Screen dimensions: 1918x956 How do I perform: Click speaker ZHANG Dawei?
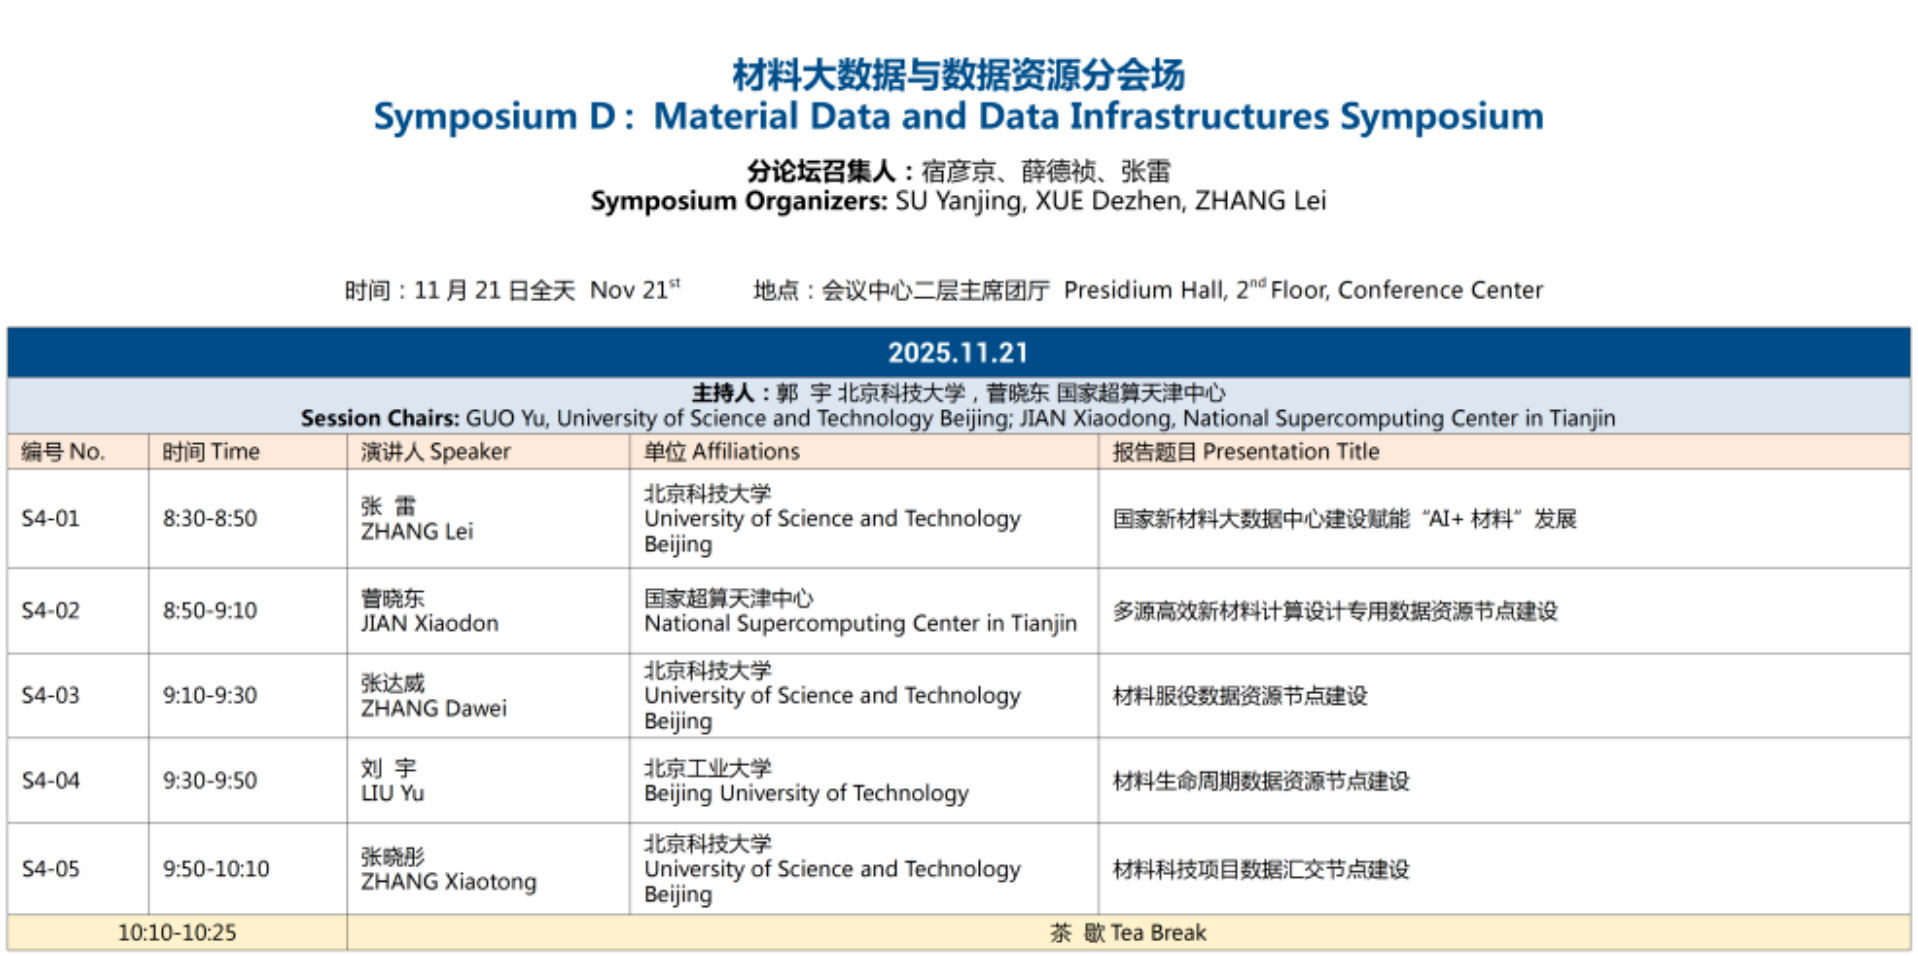tap(433, 708)
